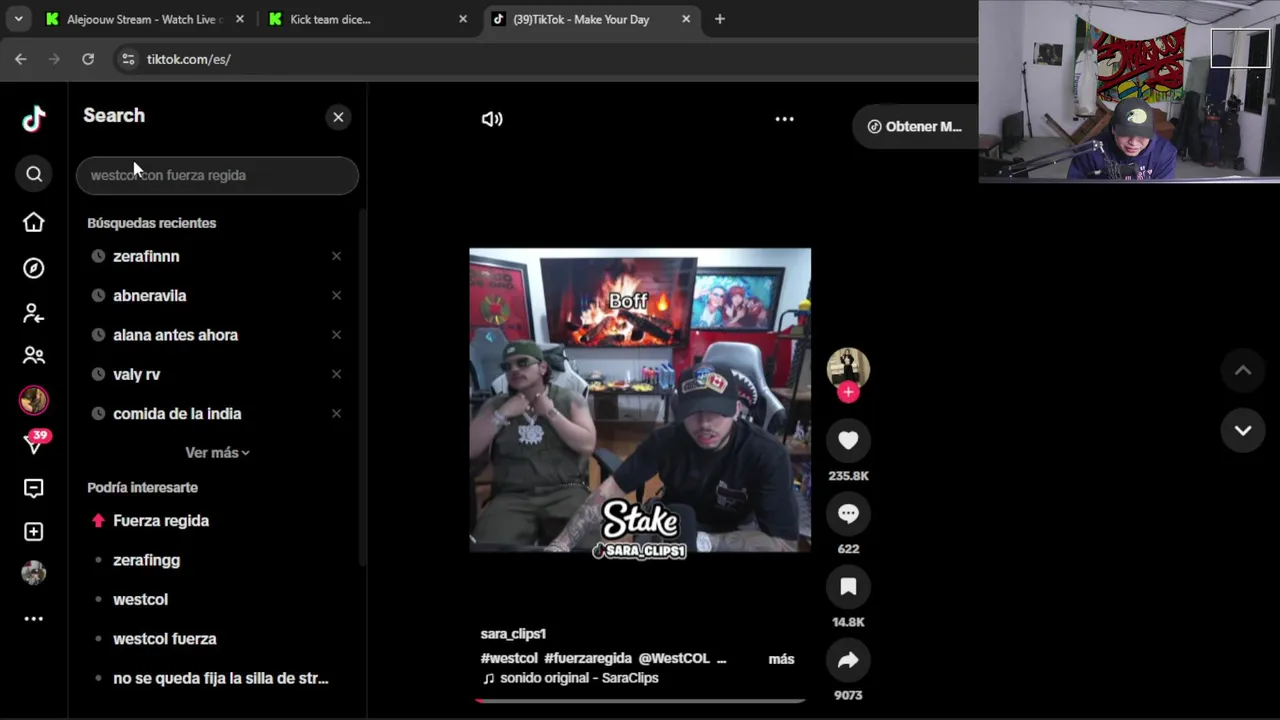Select suggestion westcol fuerza
The height and width of the screenshot is (720, 1280).
165,639
